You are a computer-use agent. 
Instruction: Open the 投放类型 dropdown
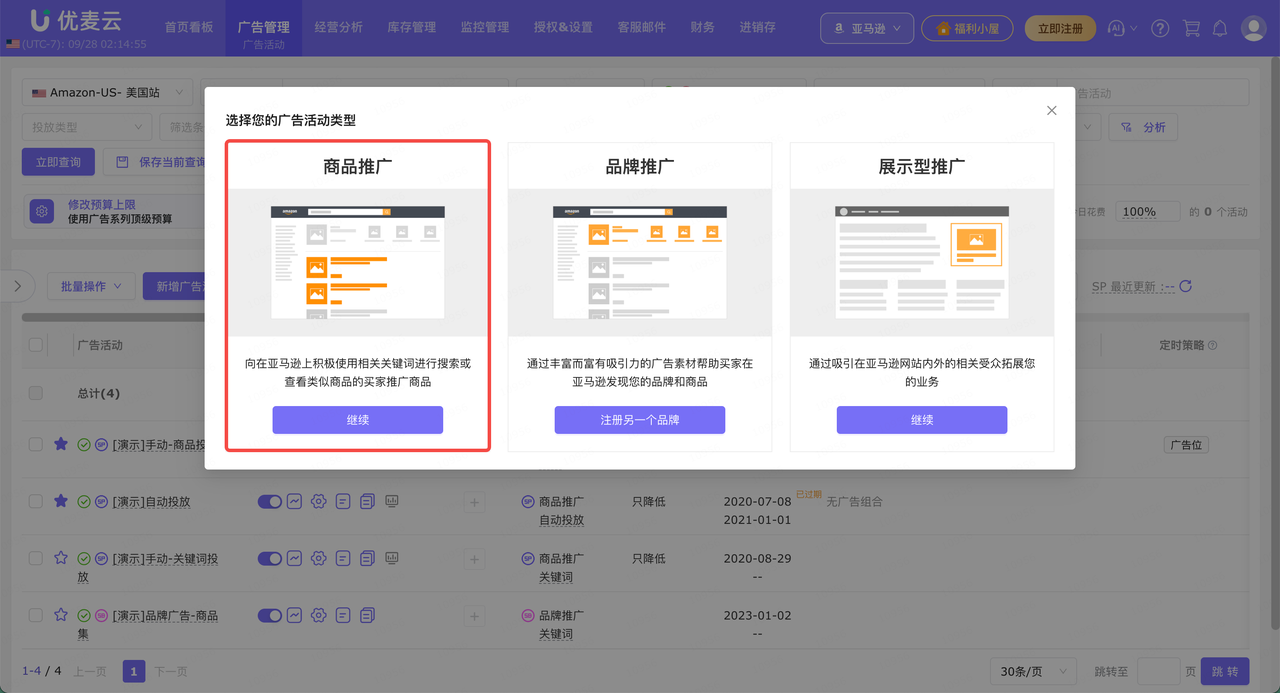click(x=87, y=127)
